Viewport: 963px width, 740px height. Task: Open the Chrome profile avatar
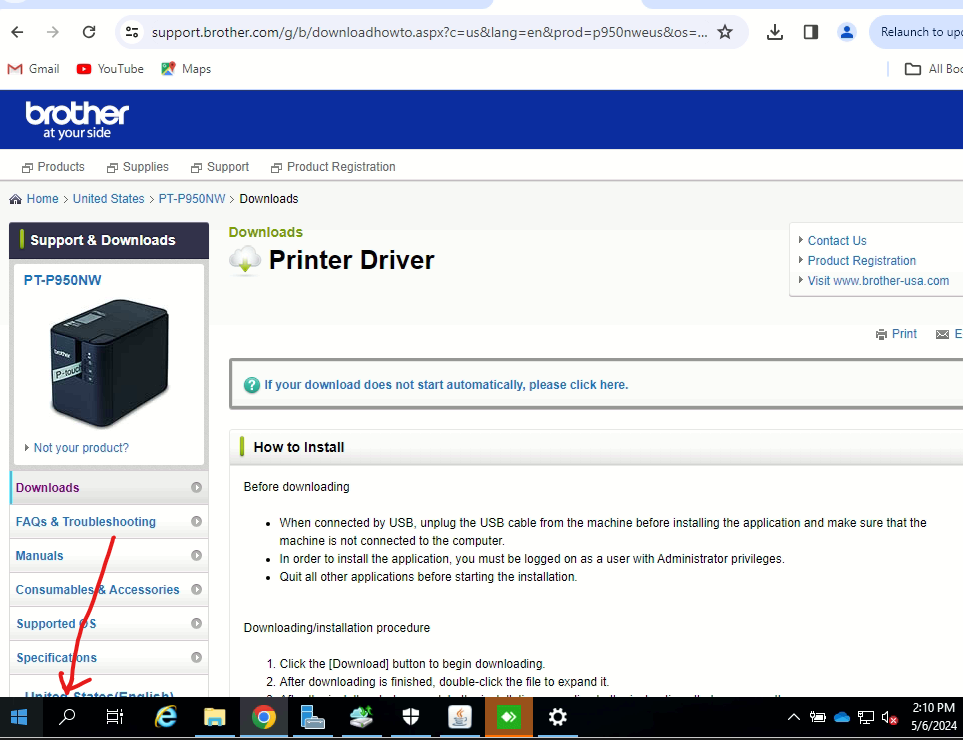click(846, 32)
